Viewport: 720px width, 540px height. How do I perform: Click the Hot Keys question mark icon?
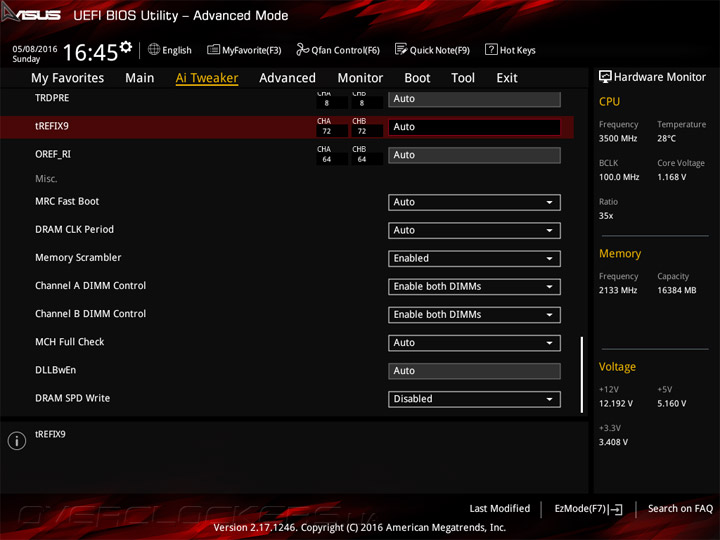point(491,49)
